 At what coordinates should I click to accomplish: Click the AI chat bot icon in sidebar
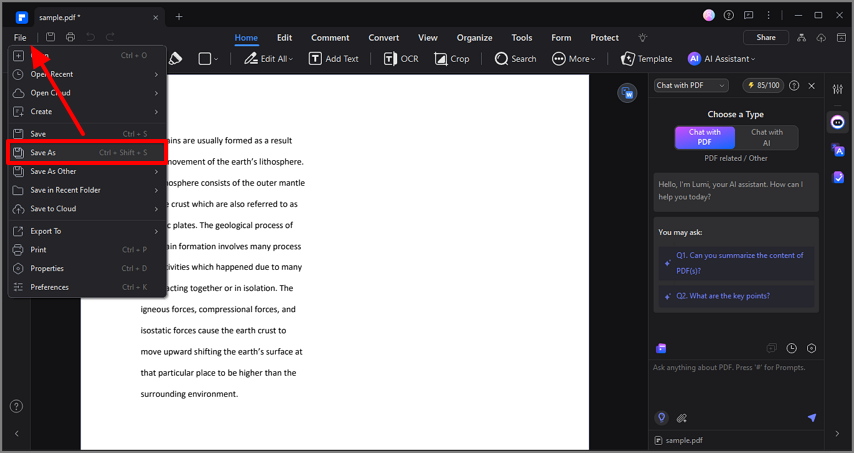pos(838,123)
